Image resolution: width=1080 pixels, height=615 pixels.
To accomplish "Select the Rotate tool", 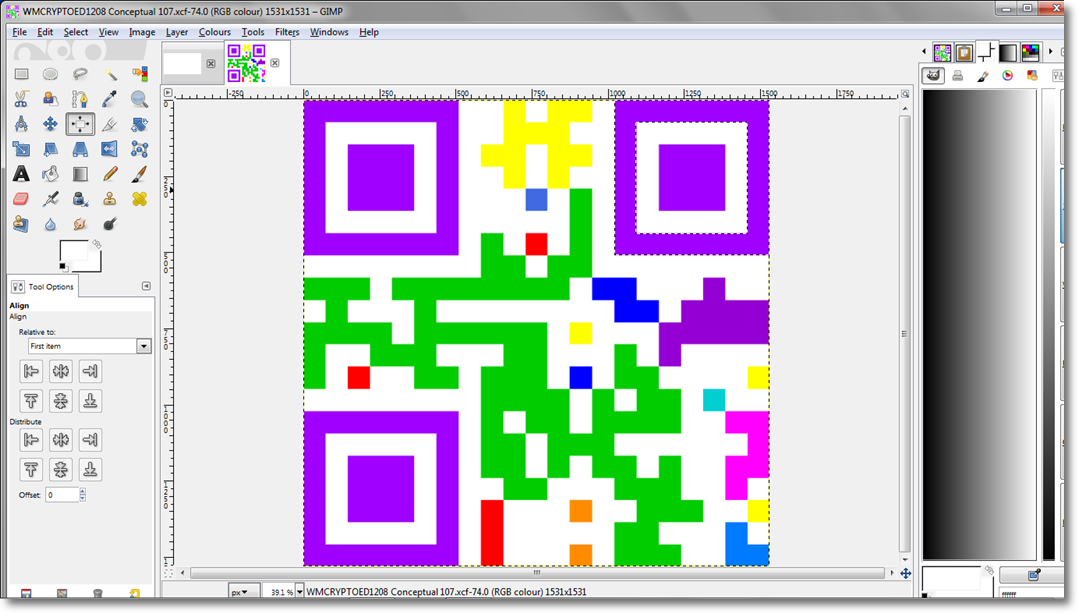I will 139,124.
